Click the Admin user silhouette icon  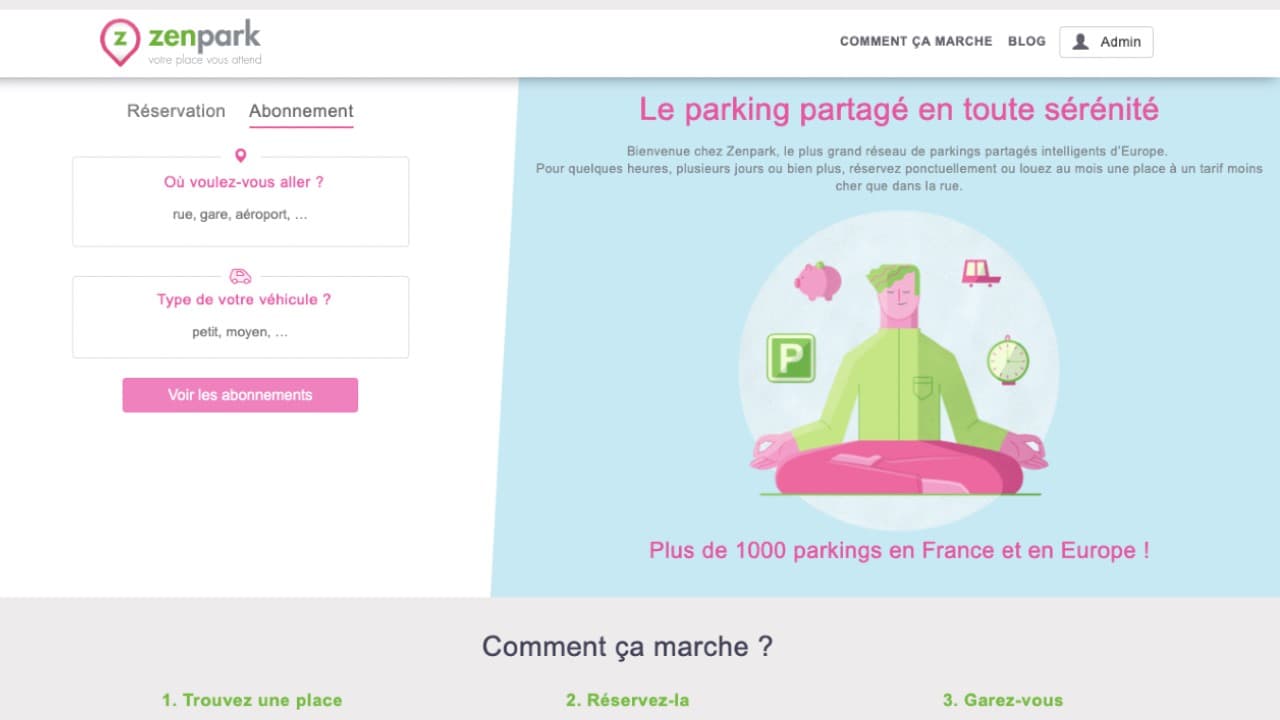pos(1080,42)
